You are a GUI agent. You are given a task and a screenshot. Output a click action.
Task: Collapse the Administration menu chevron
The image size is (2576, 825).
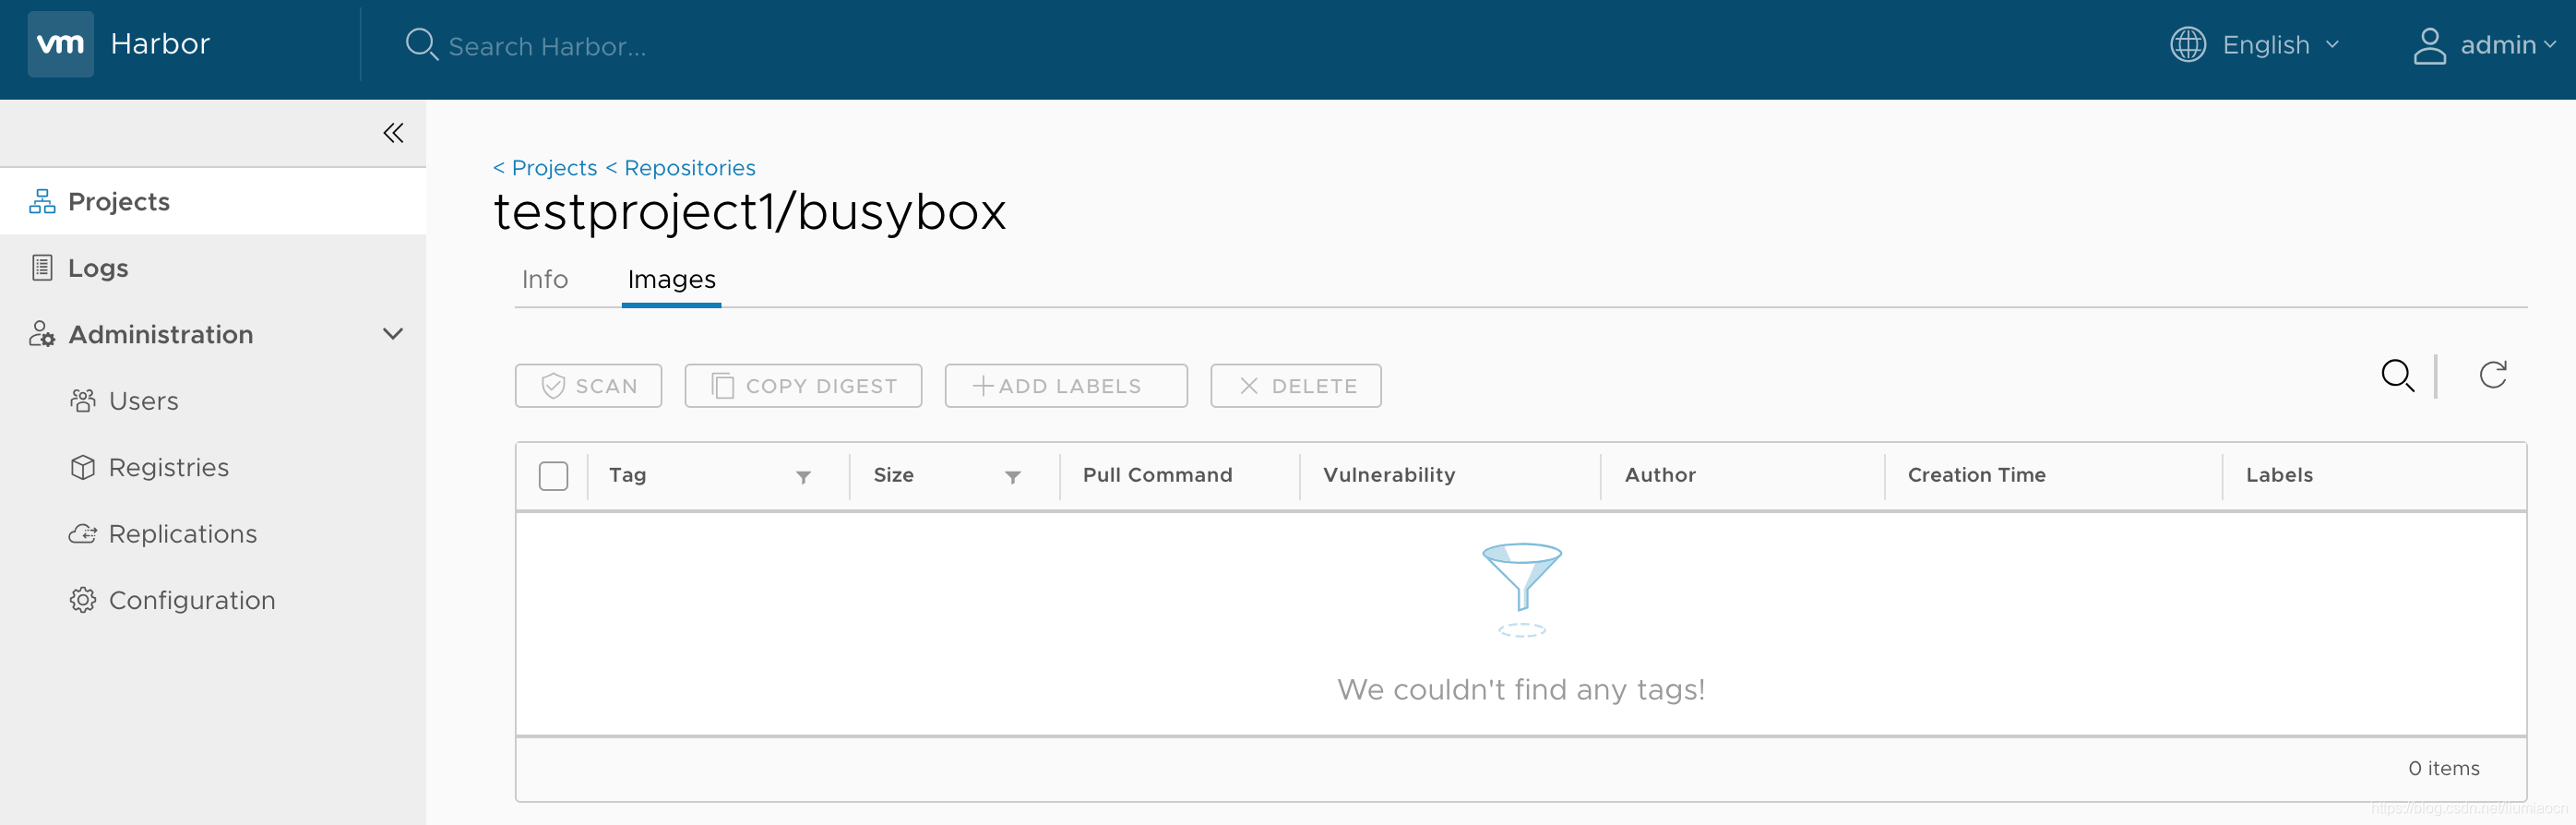(393, 334)
